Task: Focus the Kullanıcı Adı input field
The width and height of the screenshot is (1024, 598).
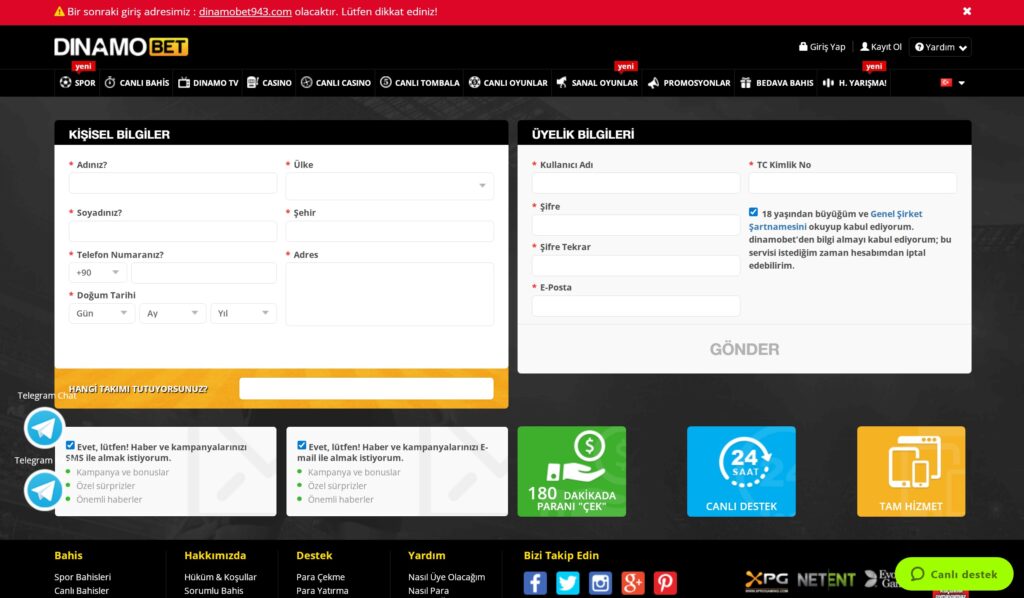Action: tap(636, 183)
